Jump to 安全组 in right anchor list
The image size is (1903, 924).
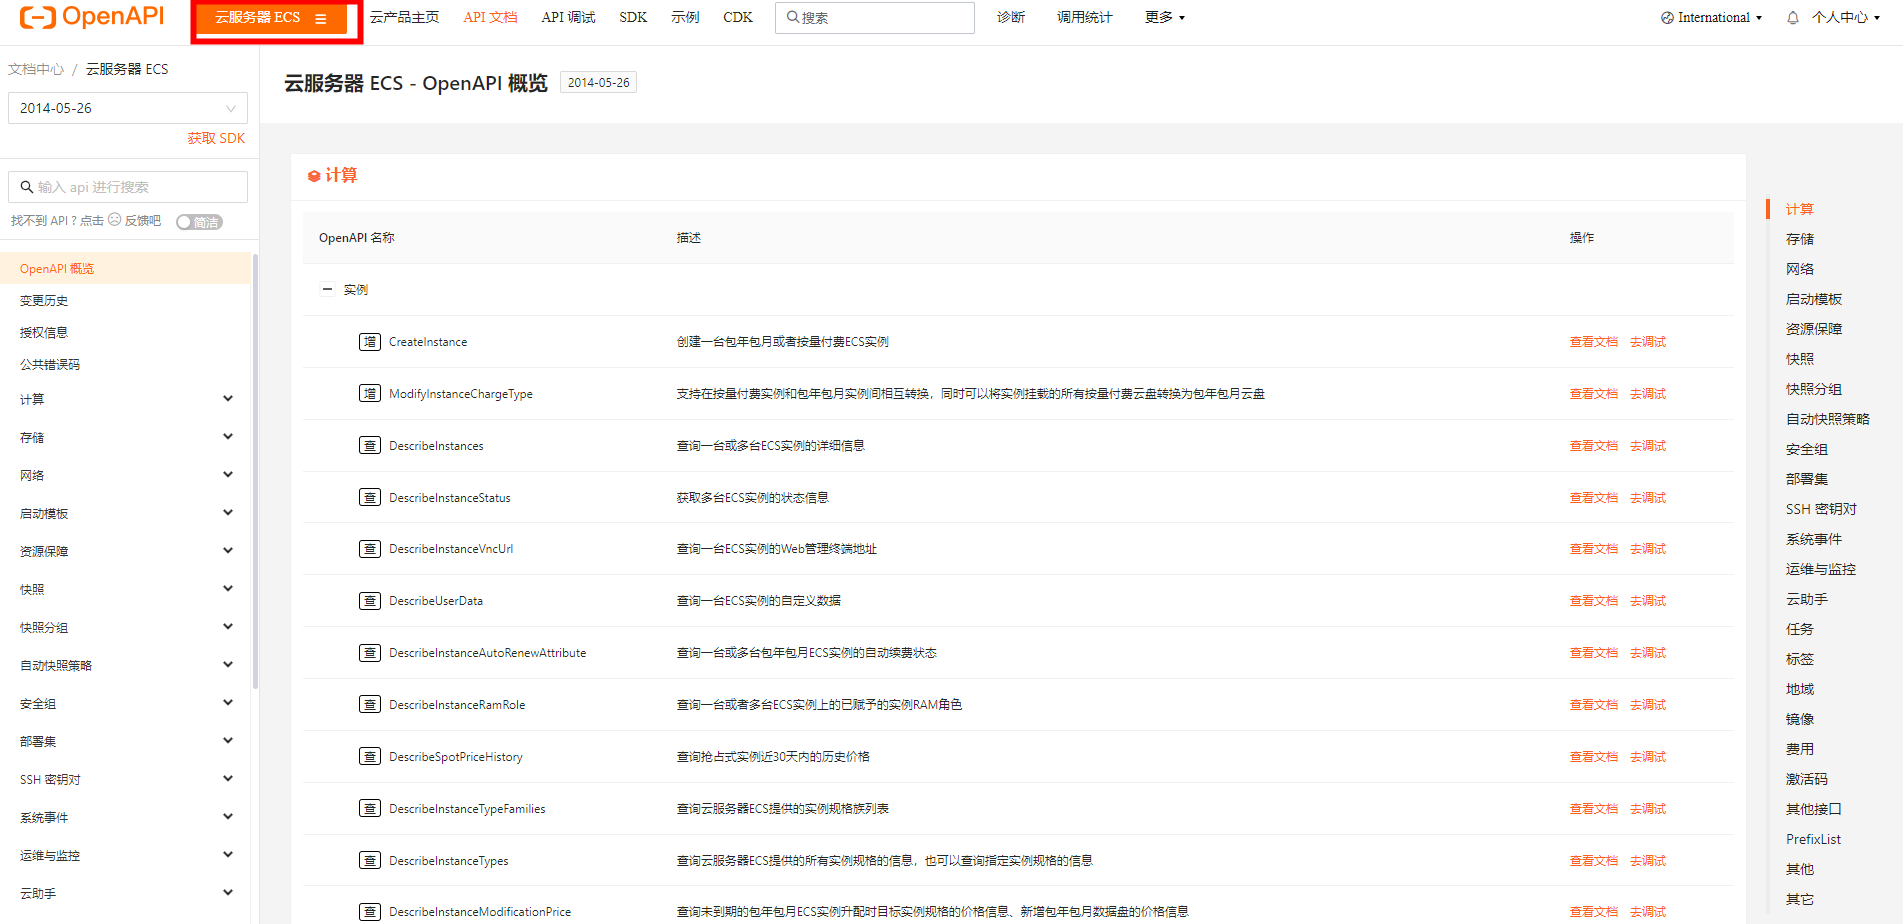(1806, 449)
